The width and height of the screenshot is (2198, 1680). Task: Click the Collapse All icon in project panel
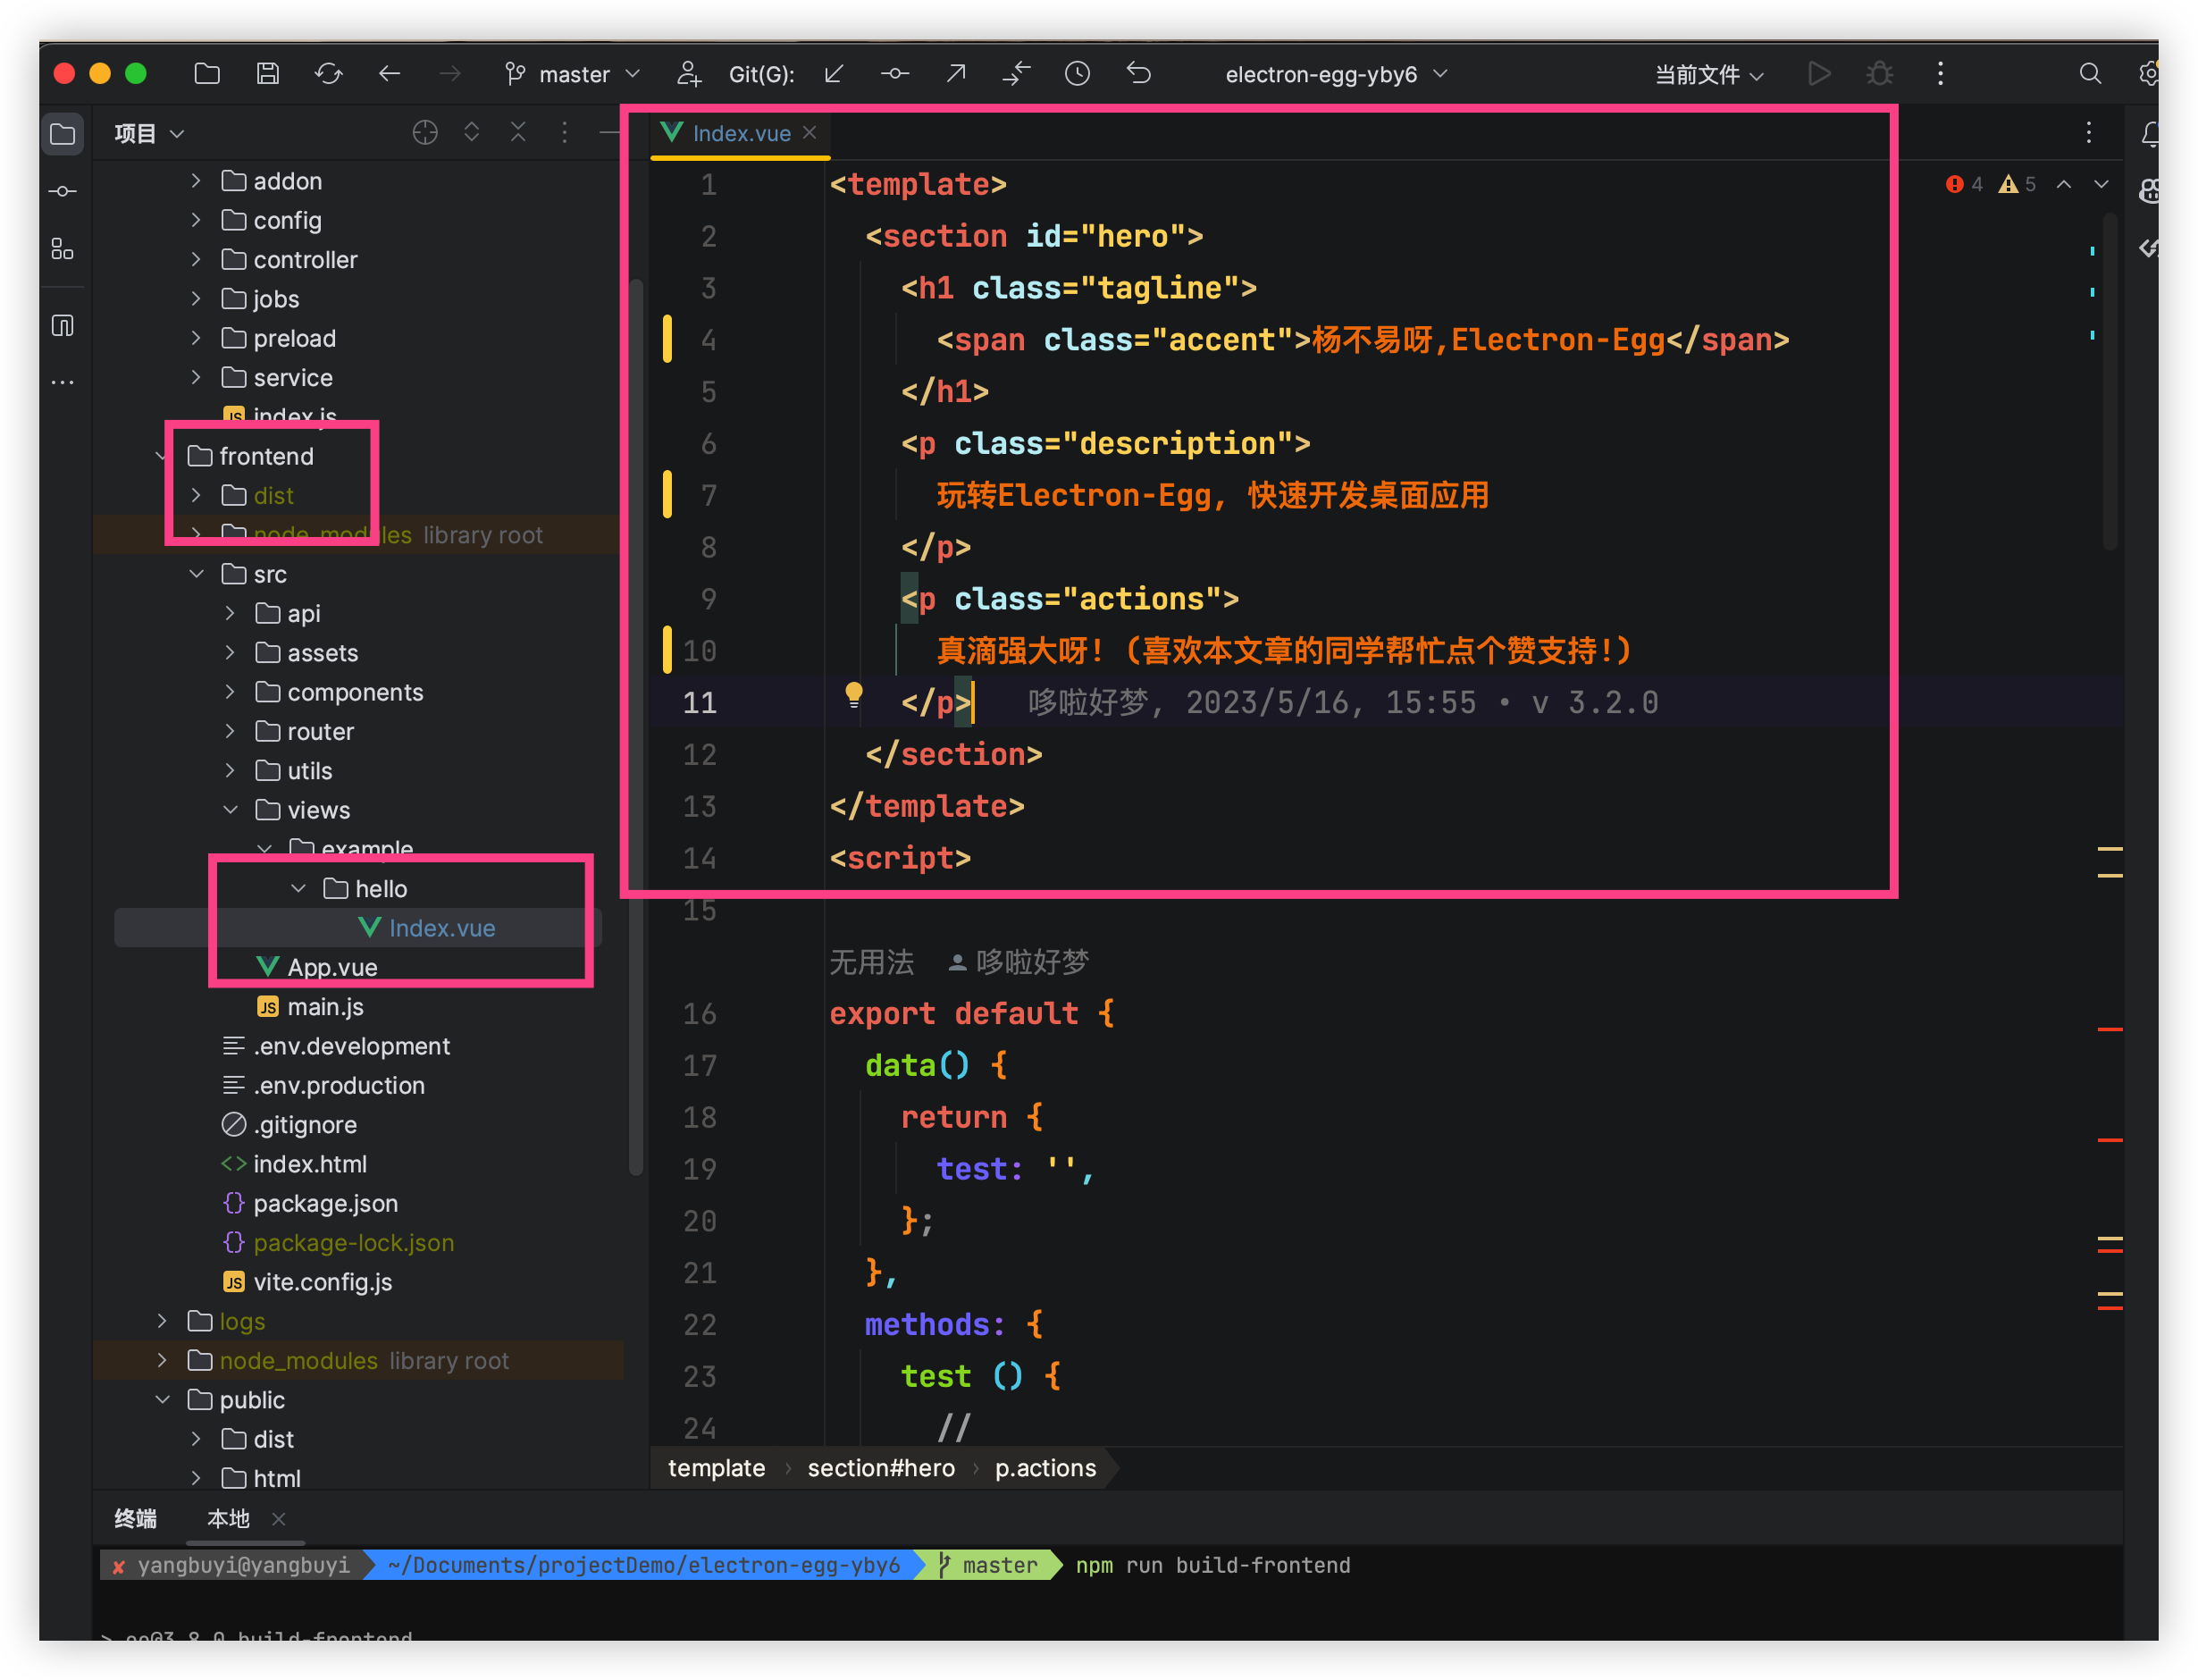pos(518,132)
